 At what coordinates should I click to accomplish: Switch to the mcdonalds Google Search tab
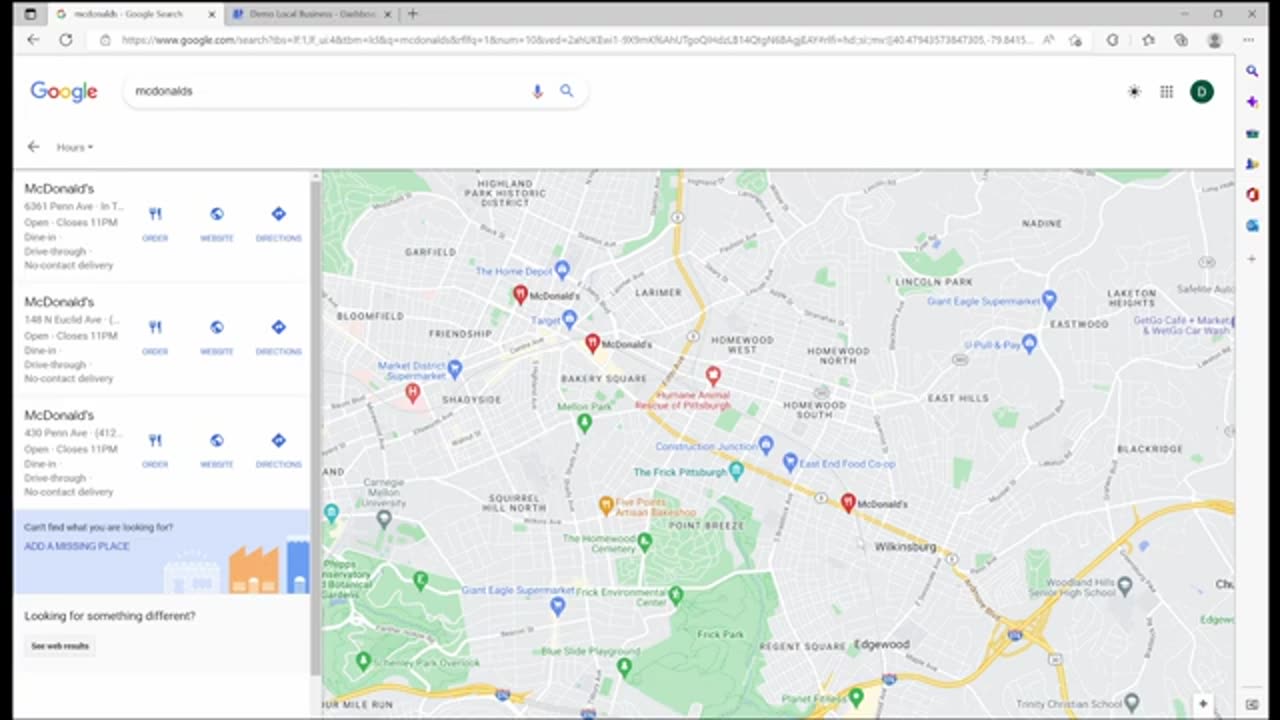click(x=135, y=14)
